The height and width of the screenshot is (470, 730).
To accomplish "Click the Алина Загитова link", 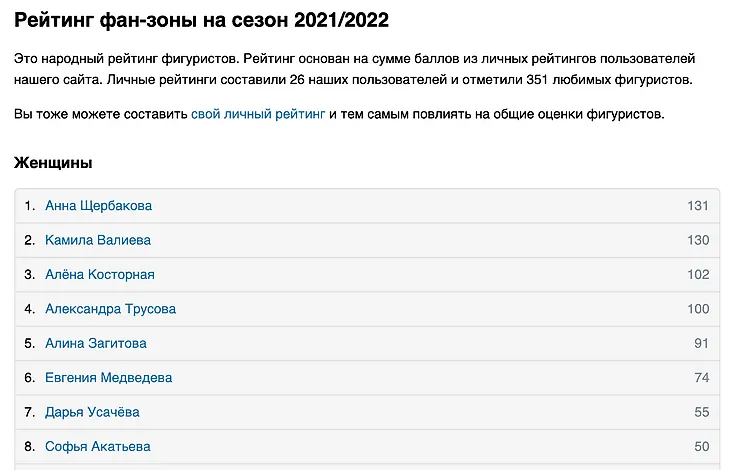I will [96, 343].
